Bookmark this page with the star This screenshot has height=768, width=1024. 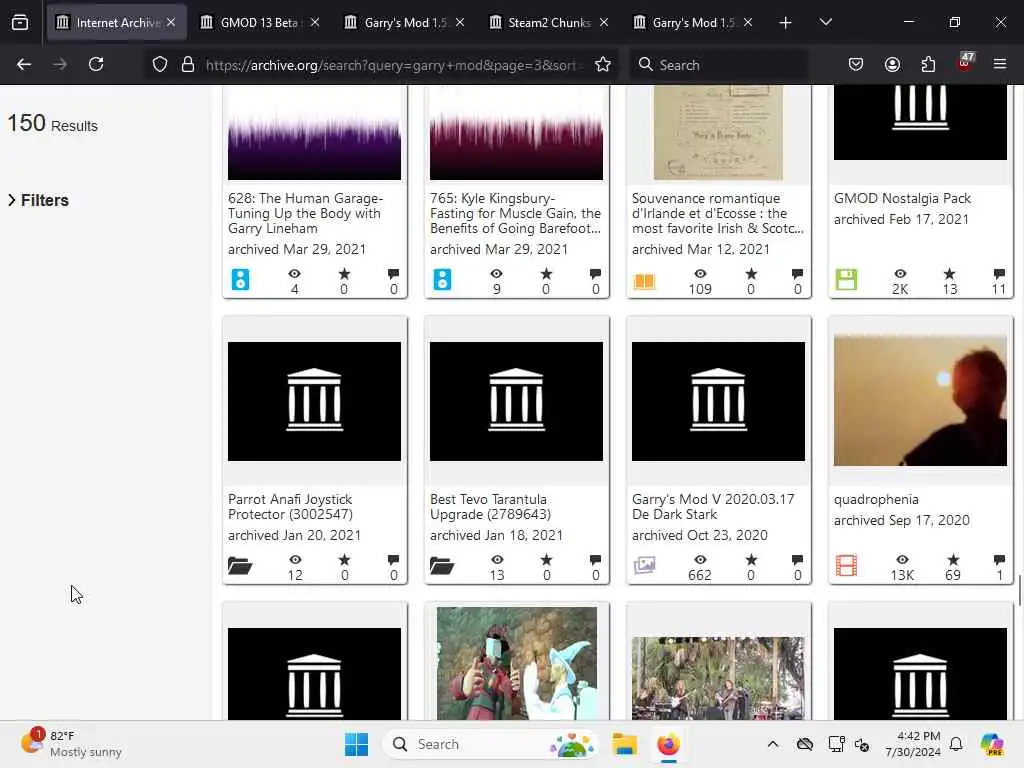[603, 64]
